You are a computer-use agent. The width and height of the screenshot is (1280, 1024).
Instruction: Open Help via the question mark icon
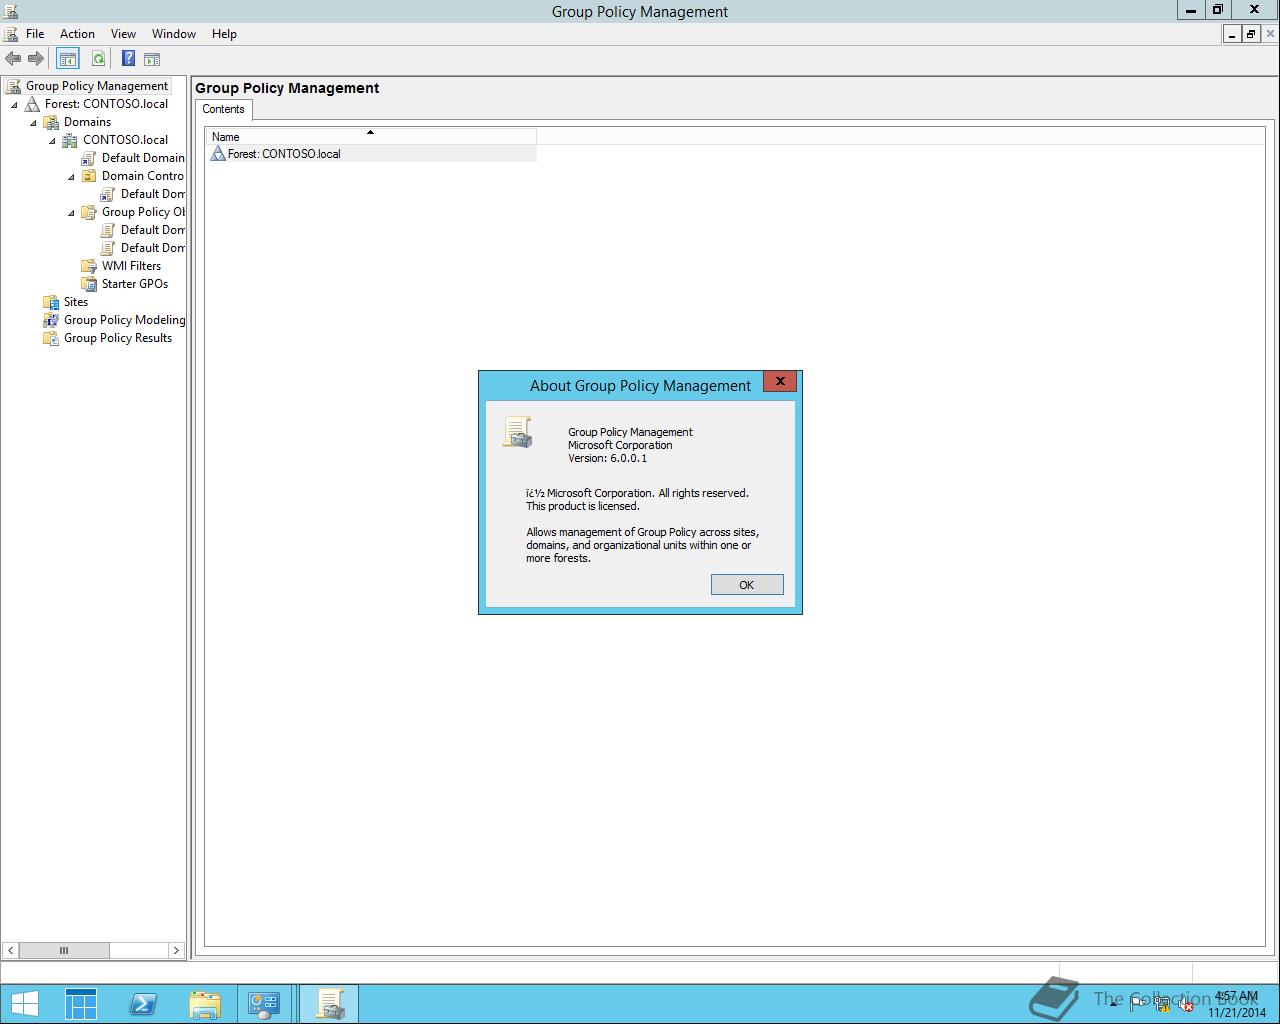[128, 59]
